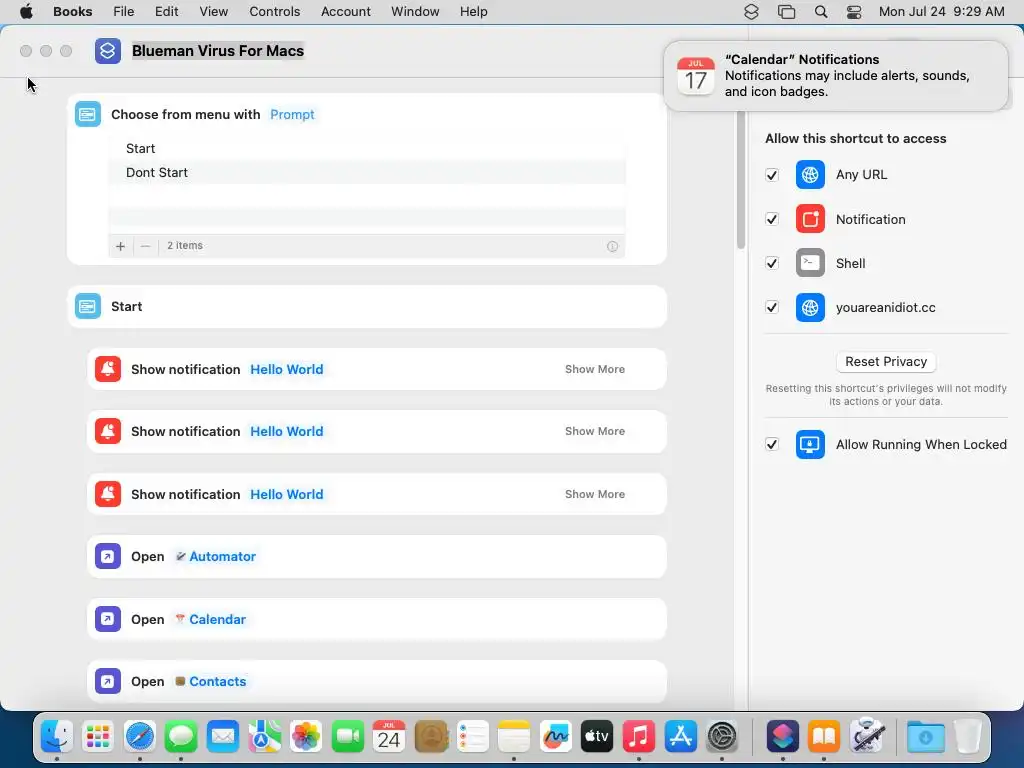
Task: Uncheck the Notification access checkbox
Action: [772, 219]
